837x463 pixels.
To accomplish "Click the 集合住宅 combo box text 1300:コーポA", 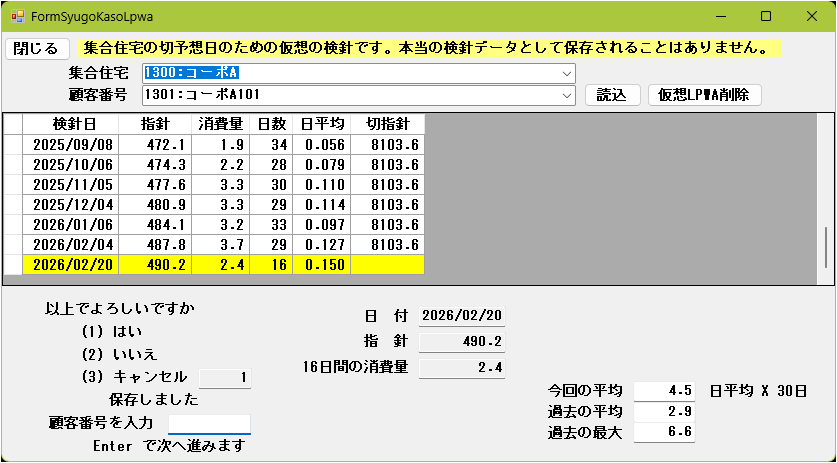I will (190, 73).
